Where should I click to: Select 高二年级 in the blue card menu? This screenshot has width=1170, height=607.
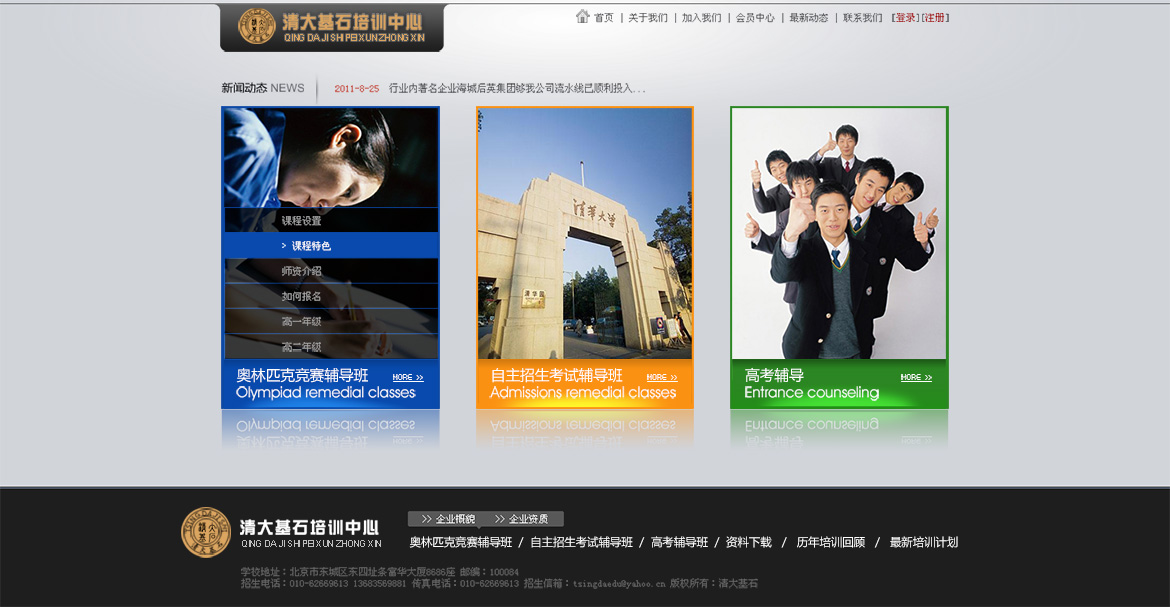point(331,347)
